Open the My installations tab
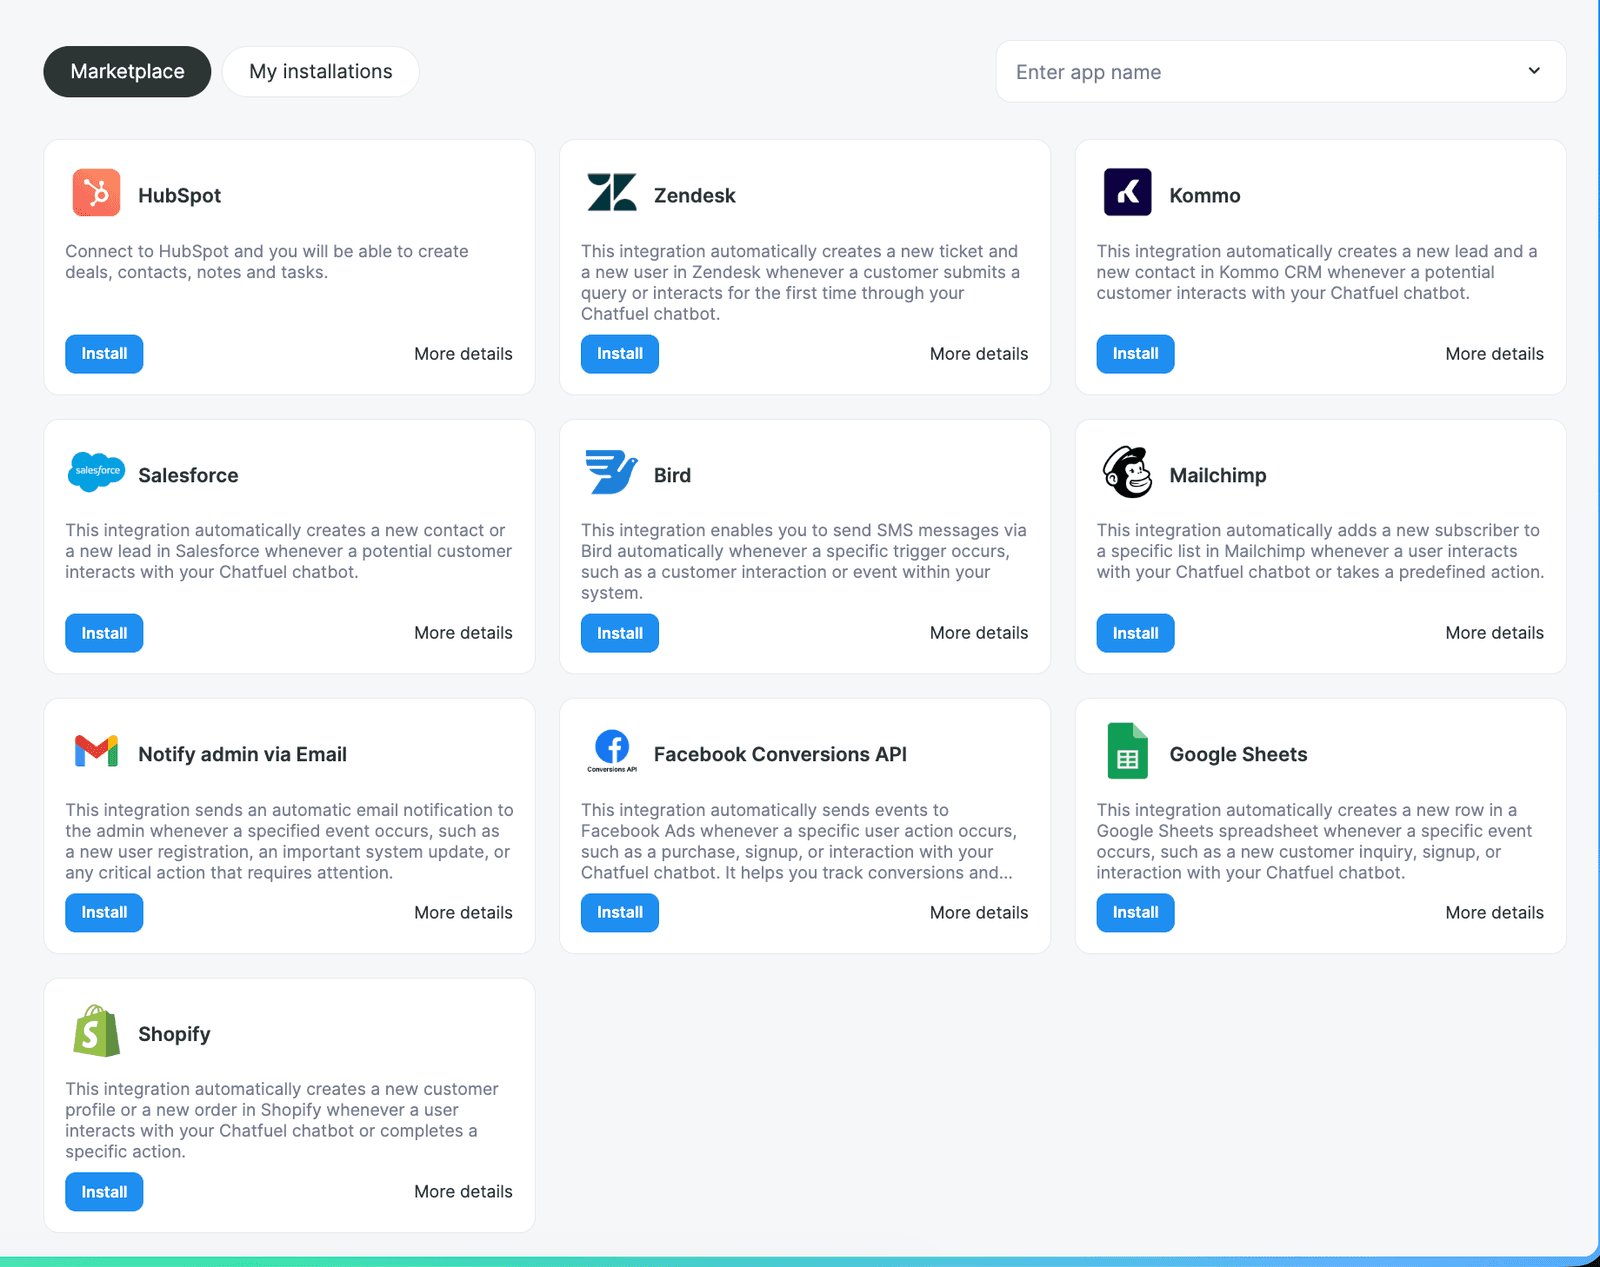The width and height of the screenshot is (1600, 1267). (321, 72)
